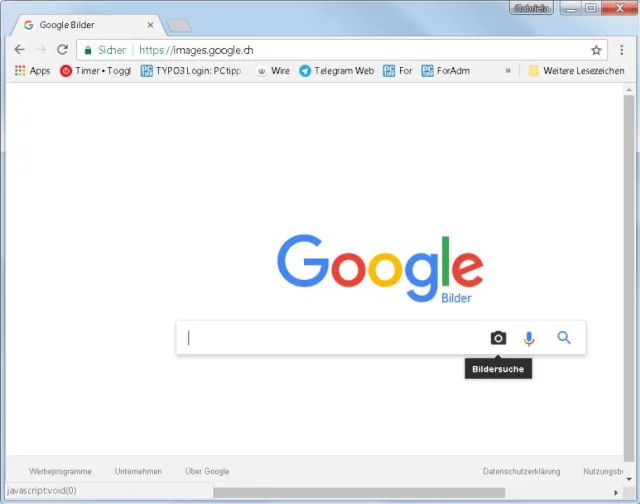The width and height of the screenshot is (640, 504).
Task: Click the vertical scrollbar down arrow
Action: pos(629,479)
